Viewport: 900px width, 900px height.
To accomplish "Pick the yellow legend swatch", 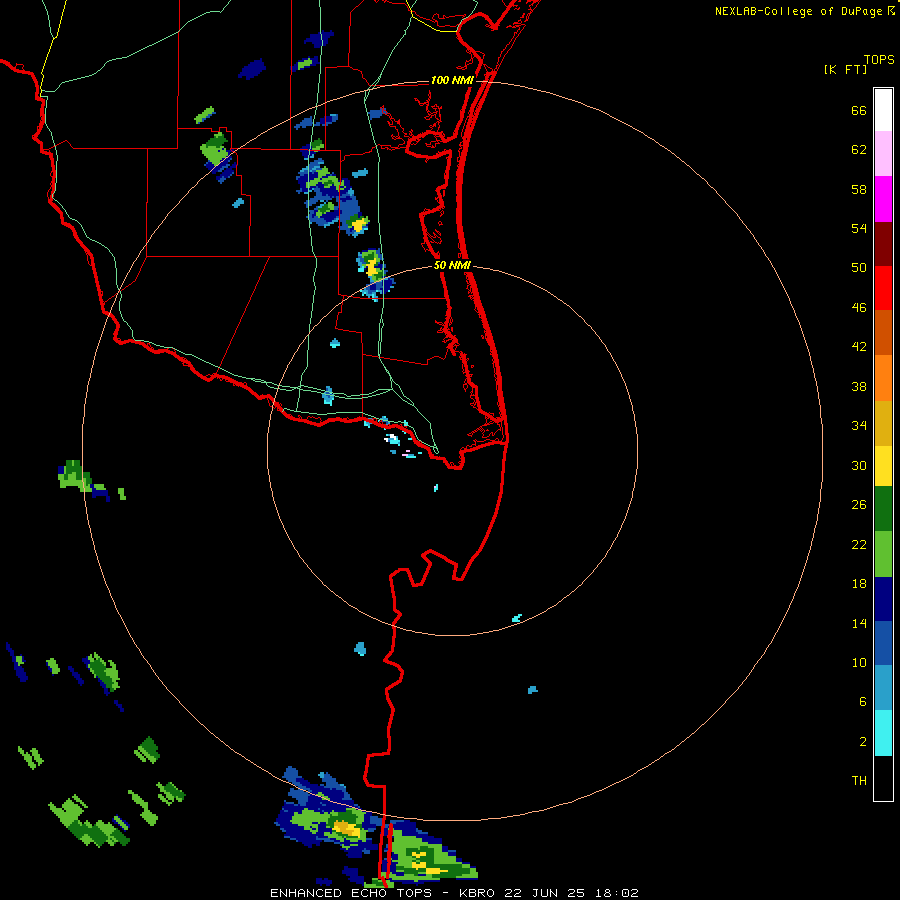I will click(883, 466).
